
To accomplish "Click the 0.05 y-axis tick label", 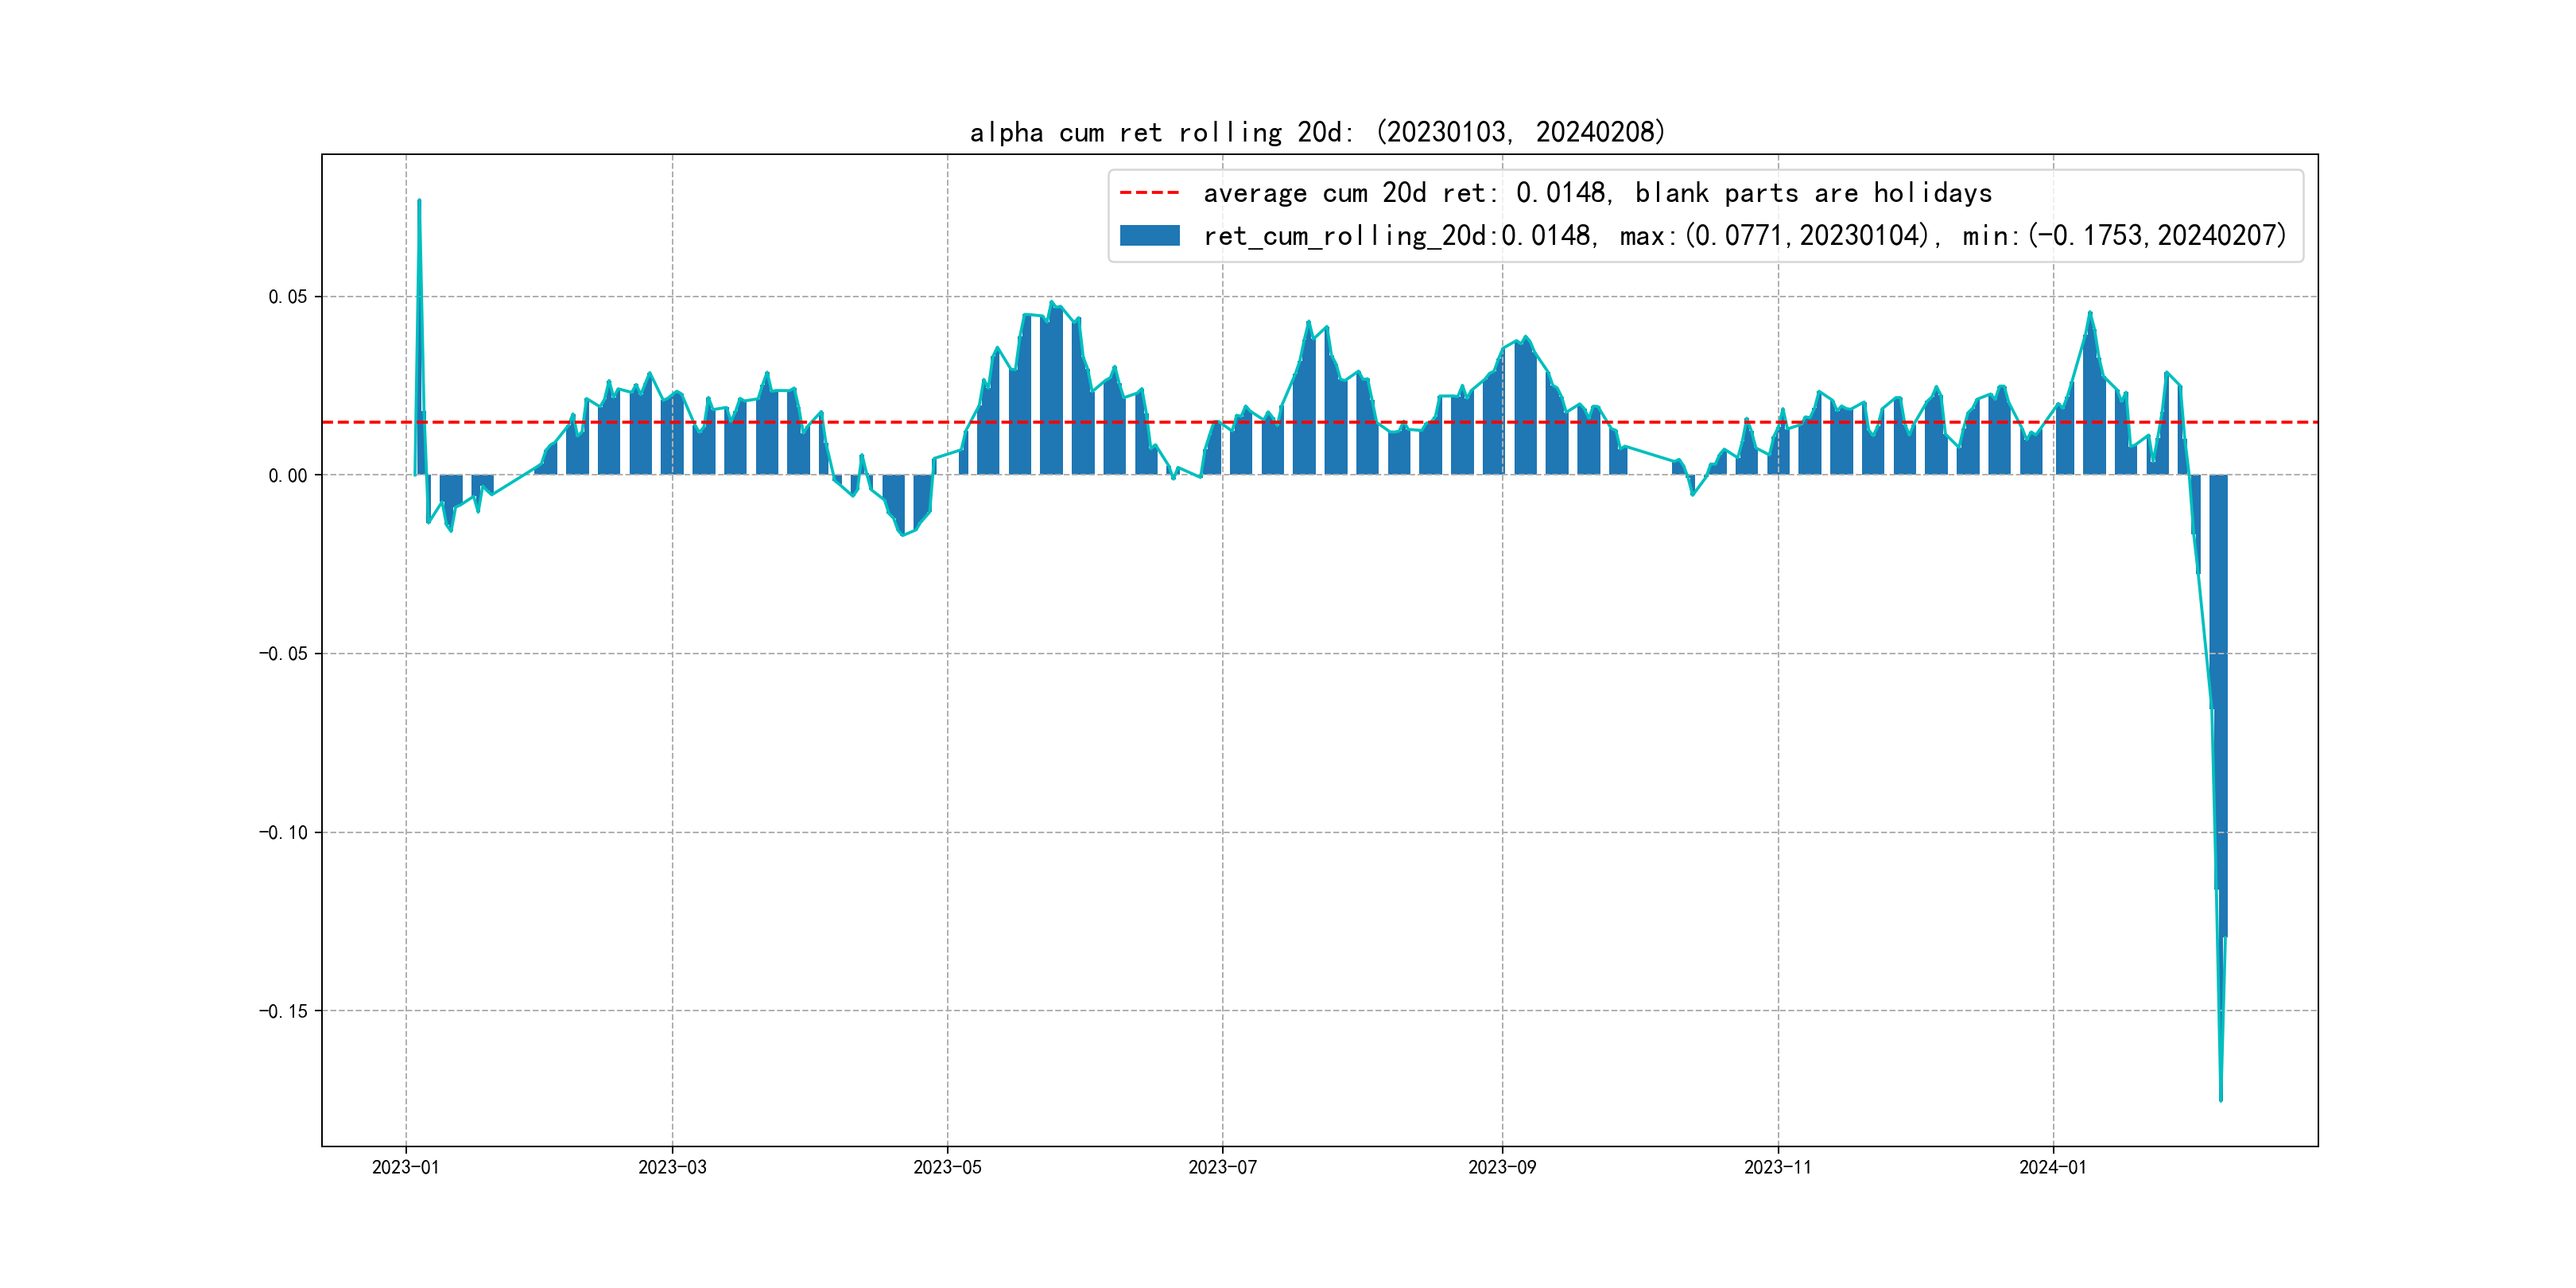I will click(287, 297).
